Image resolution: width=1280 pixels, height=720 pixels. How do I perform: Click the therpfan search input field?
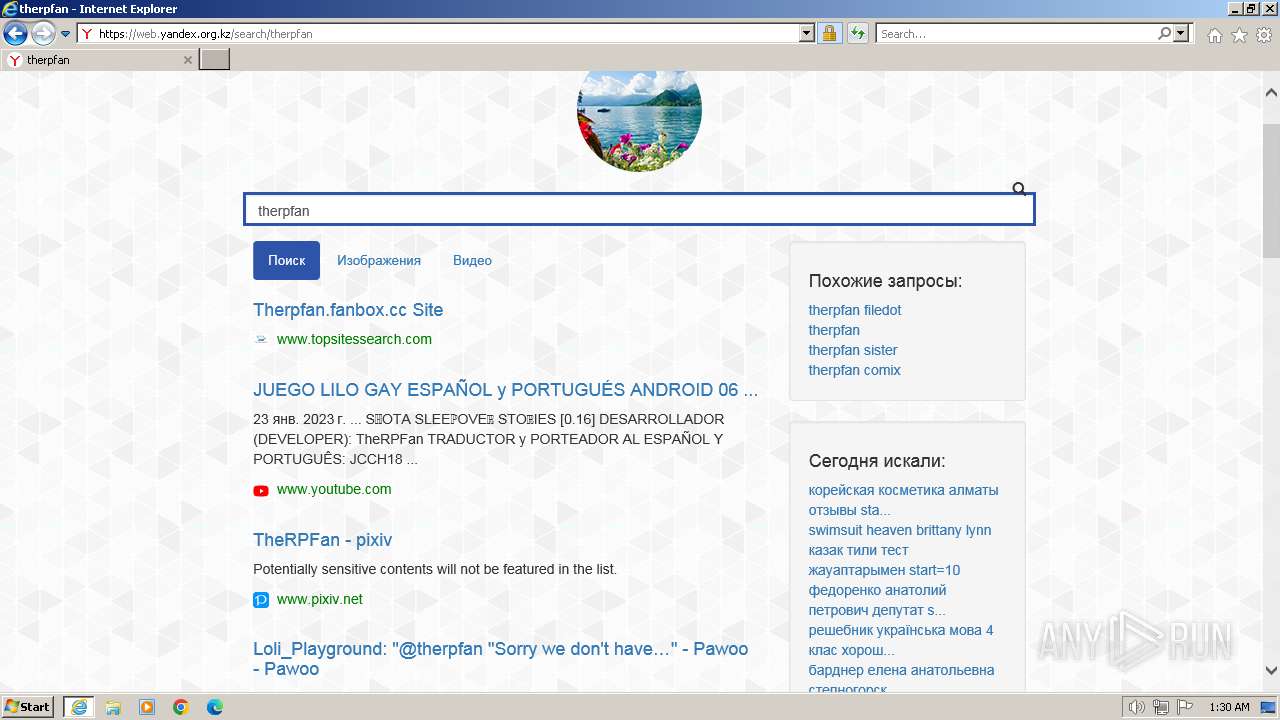coord(639,210)
